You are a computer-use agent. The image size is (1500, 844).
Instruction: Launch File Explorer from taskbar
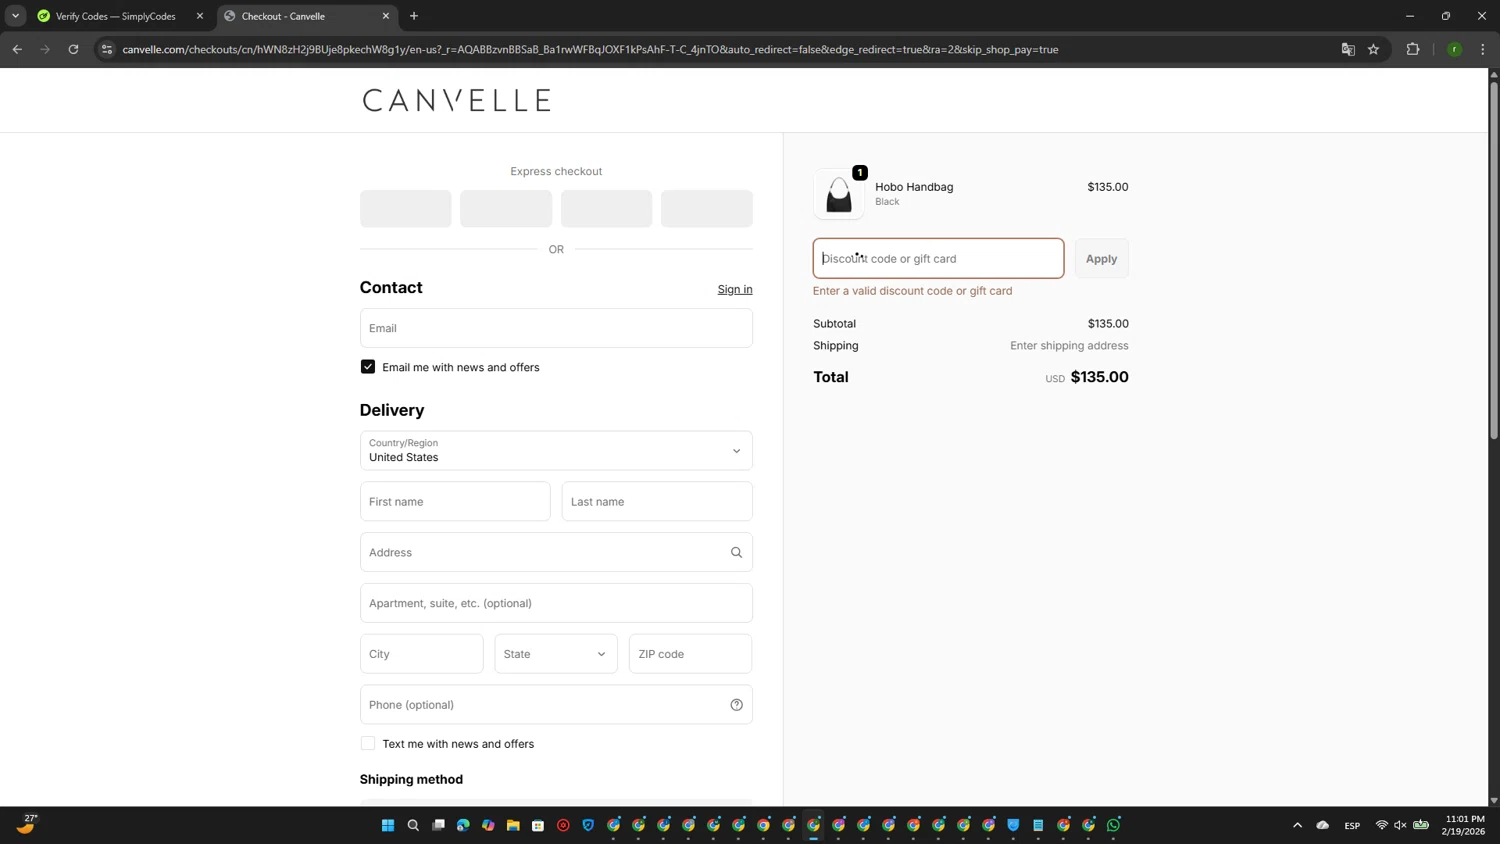coord(513,825)
